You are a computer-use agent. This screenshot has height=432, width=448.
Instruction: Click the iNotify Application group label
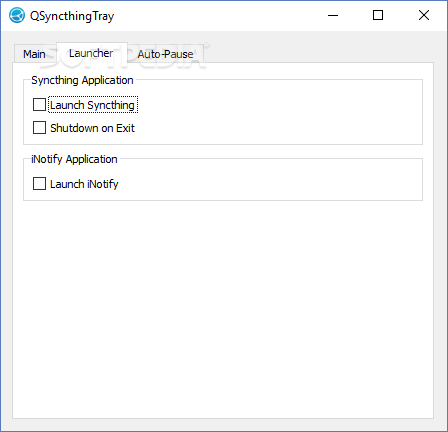tap(74, 159)
